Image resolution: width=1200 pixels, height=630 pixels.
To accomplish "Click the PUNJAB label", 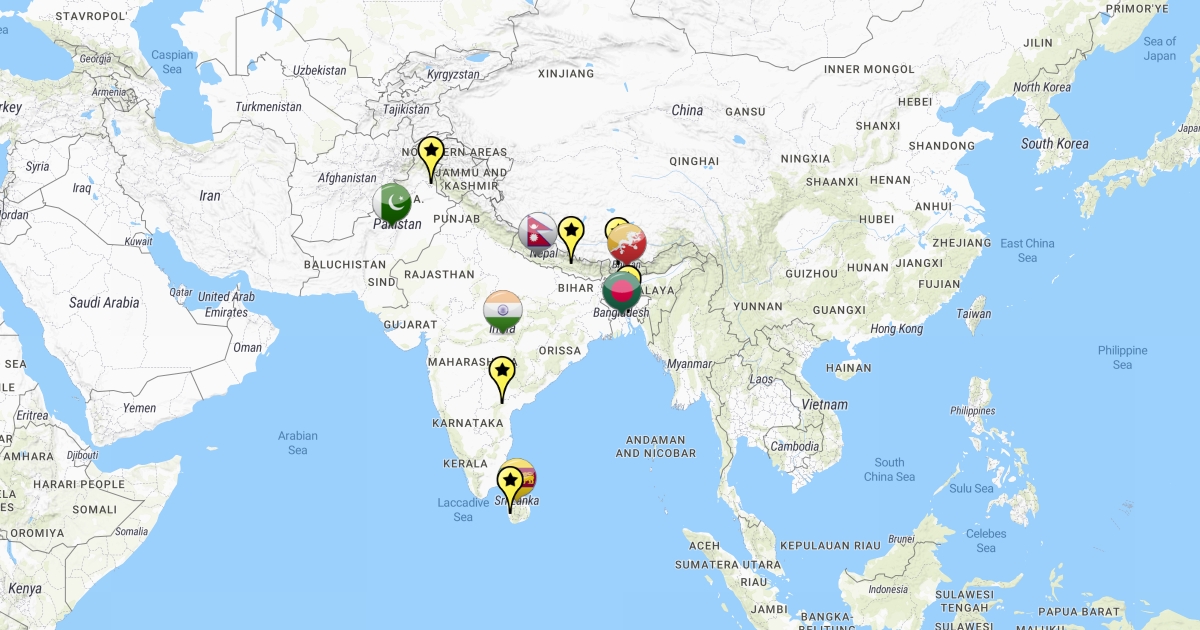I will 457,217.
